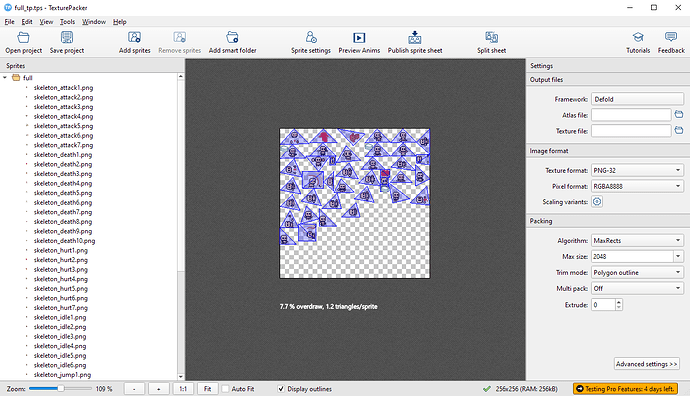Publish the sprite sheet
Screen dimensions: 690x396
coord(415,38)
